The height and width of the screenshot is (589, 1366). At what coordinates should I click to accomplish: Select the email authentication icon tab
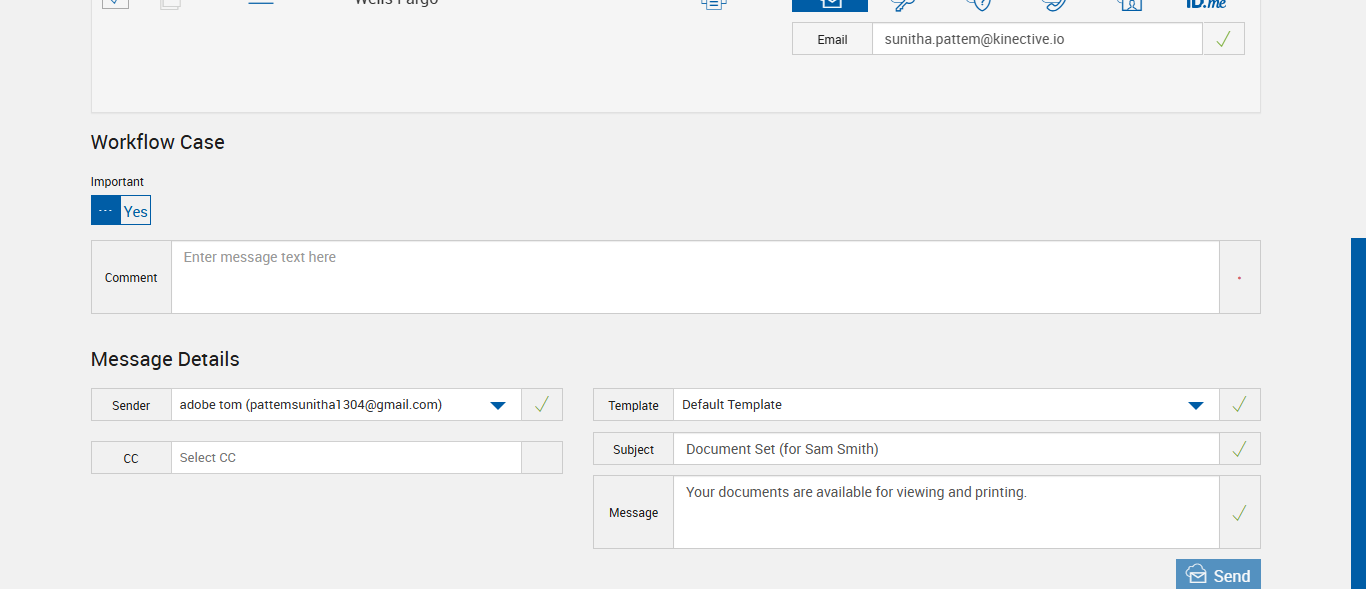point(829,4)
